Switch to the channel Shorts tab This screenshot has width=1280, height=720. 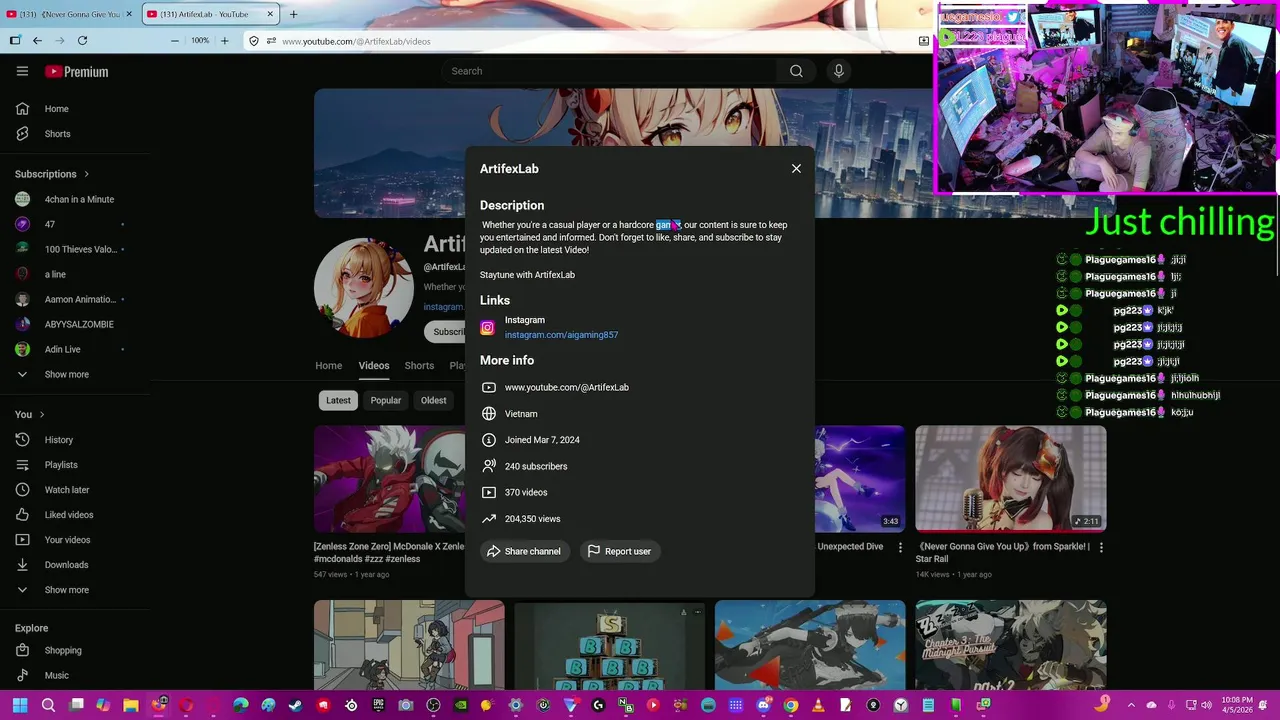(x=419, y=366)
